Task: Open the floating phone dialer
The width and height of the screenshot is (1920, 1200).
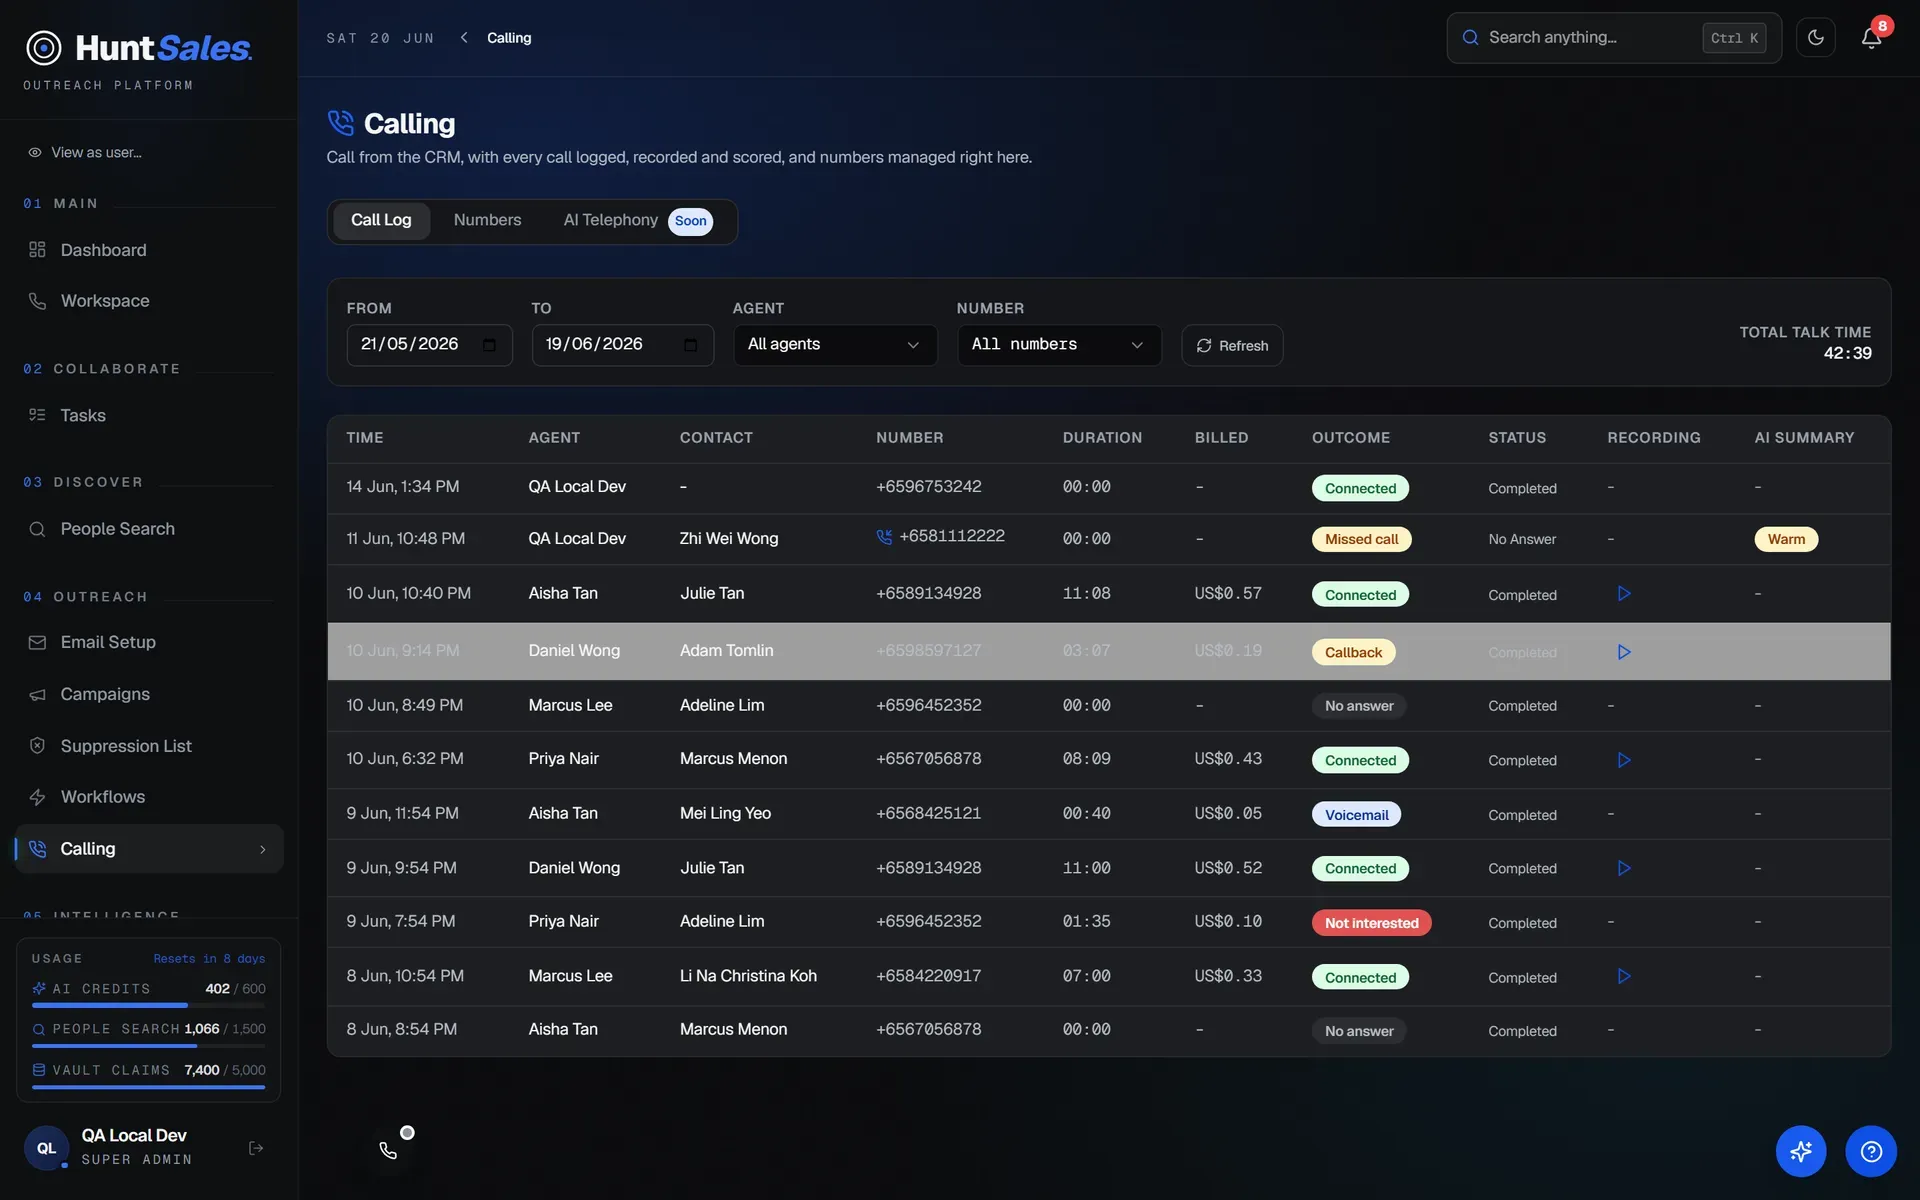Action: [389, 1150]
